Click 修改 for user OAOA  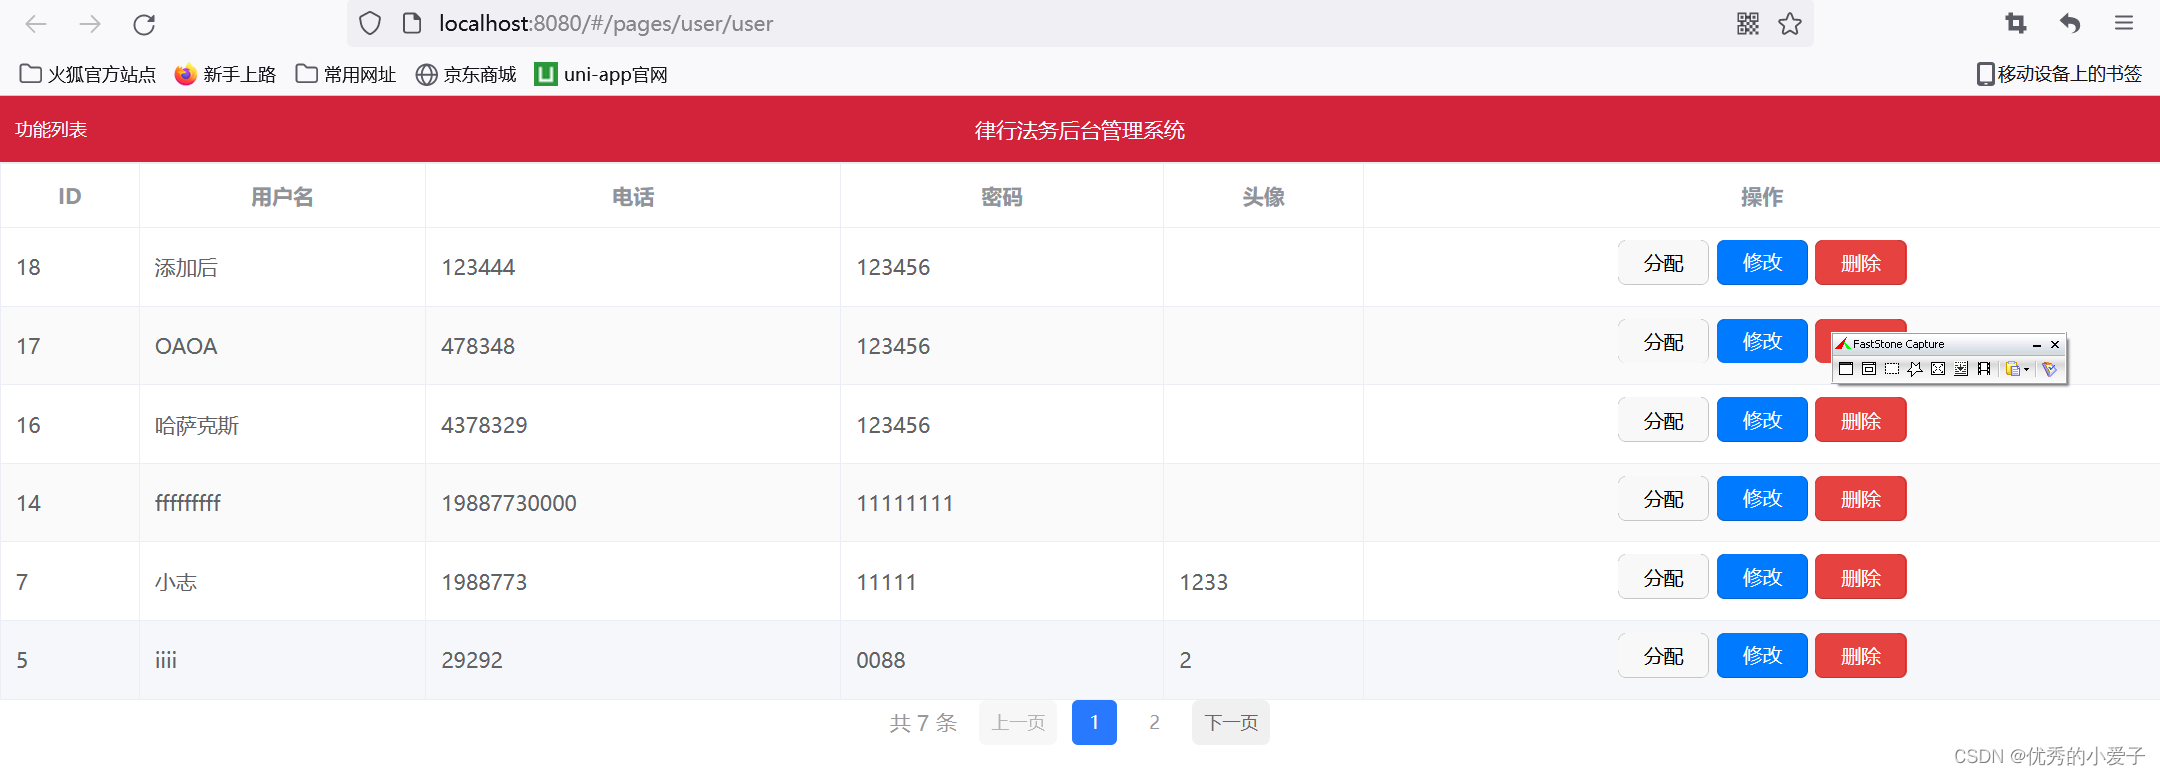[x=1762, y=341]
